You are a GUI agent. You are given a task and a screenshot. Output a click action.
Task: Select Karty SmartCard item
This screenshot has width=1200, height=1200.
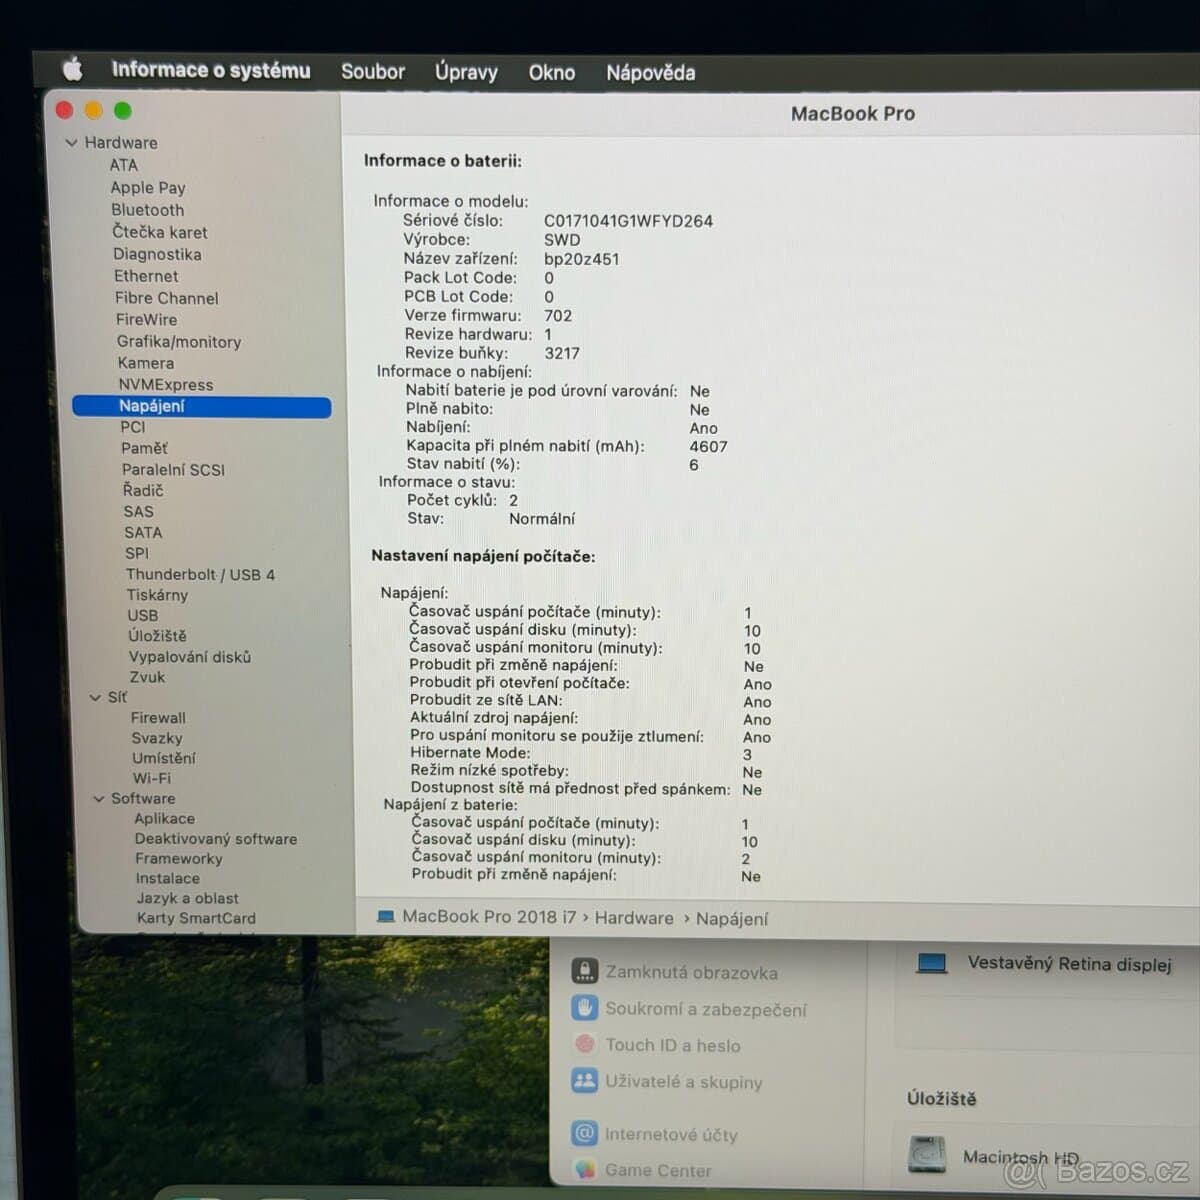(196, 918)
